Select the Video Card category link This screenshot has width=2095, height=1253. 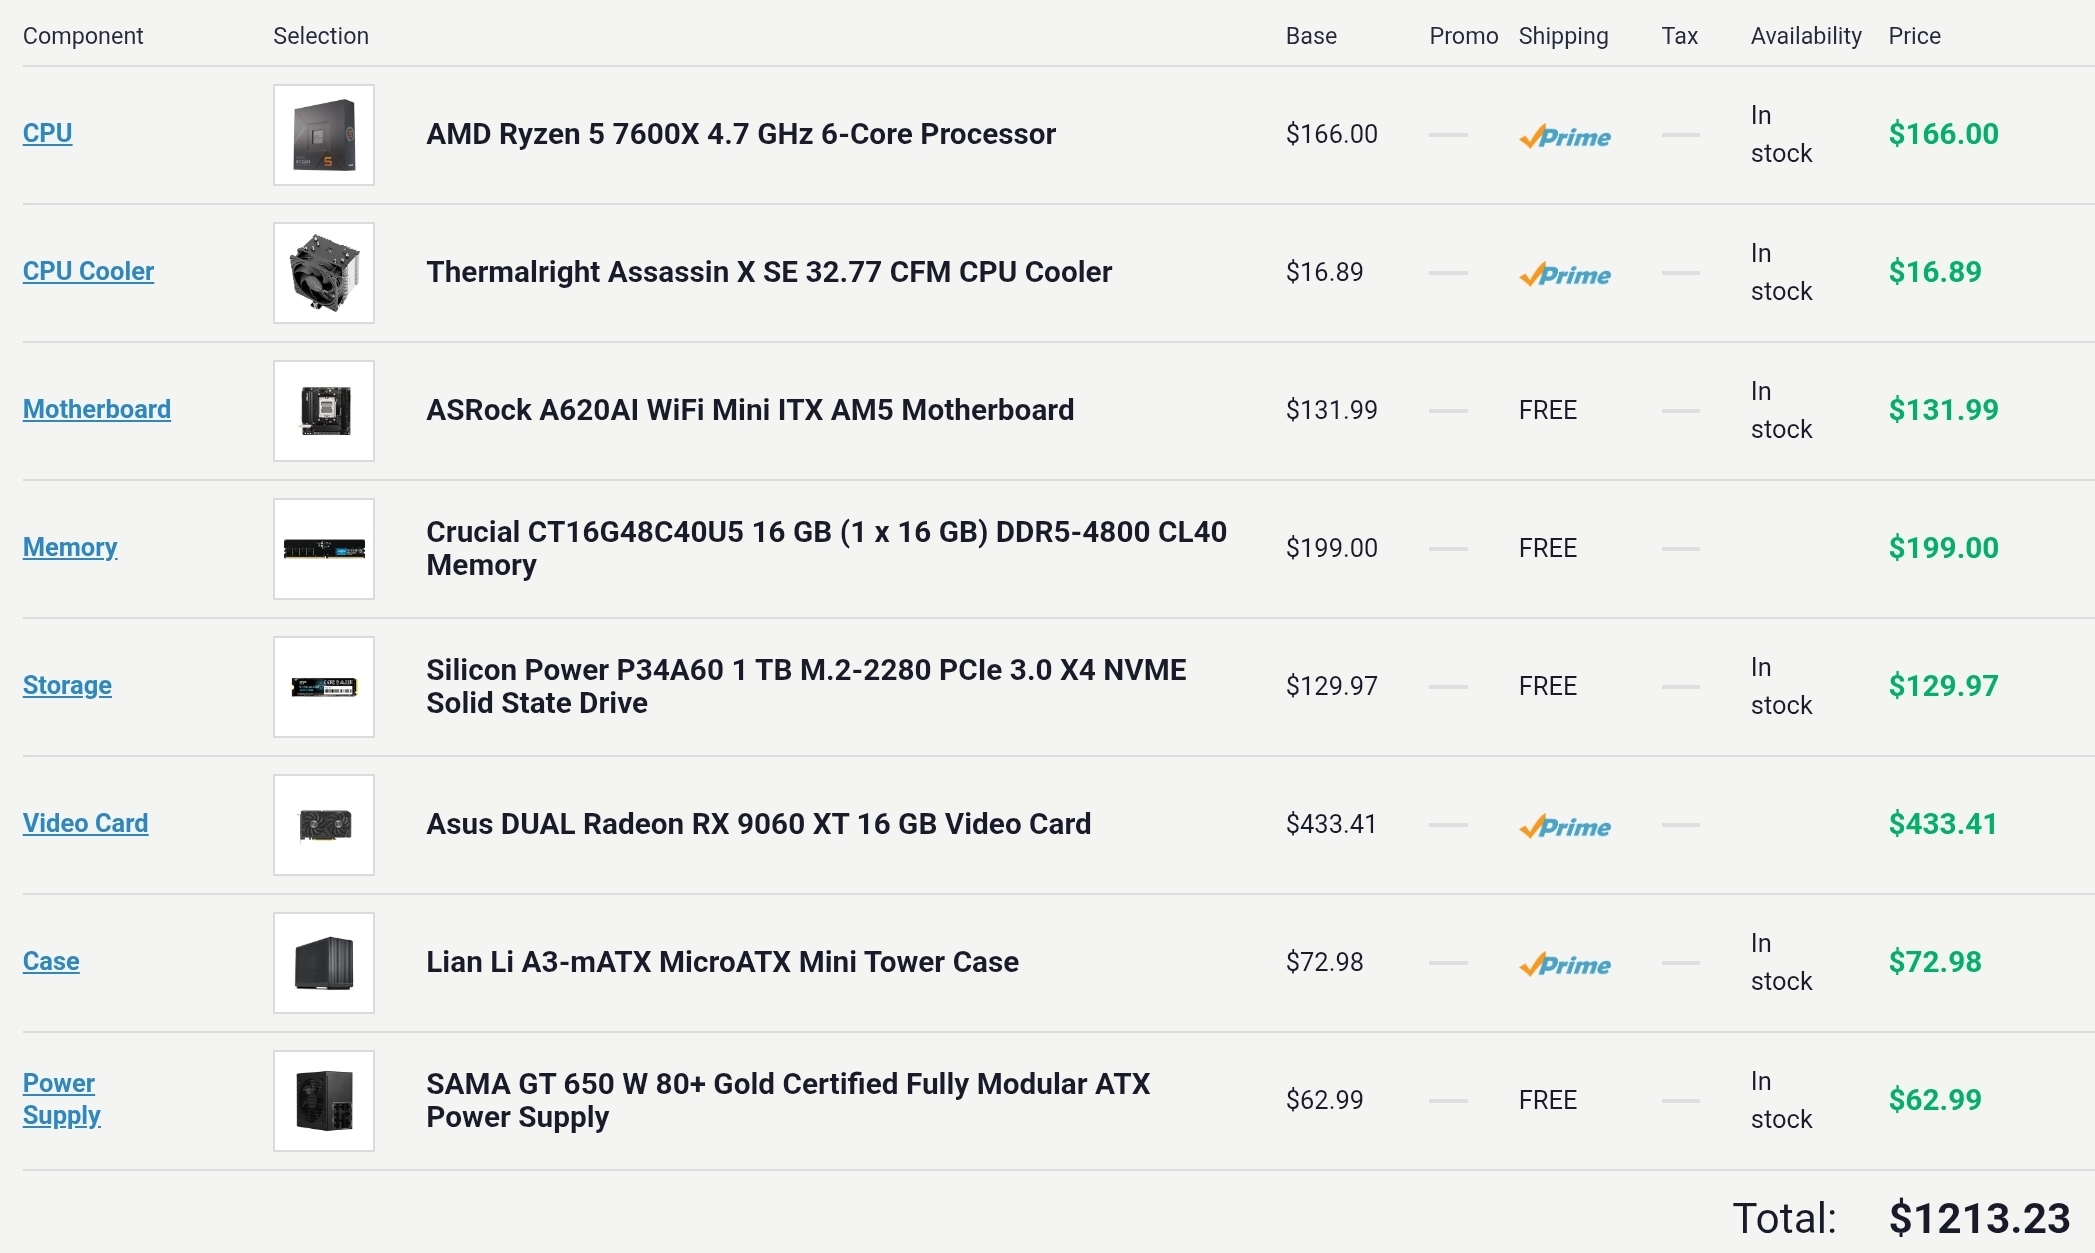(85, 823)
